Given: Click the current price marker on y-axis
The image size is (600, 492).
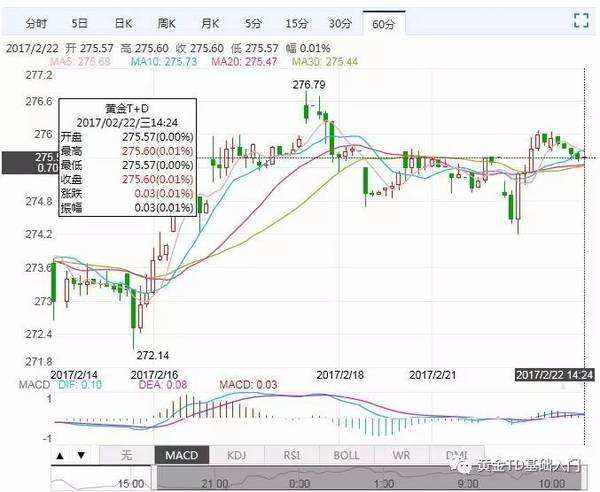Looking at the screenshot, I should click(30, 163).
